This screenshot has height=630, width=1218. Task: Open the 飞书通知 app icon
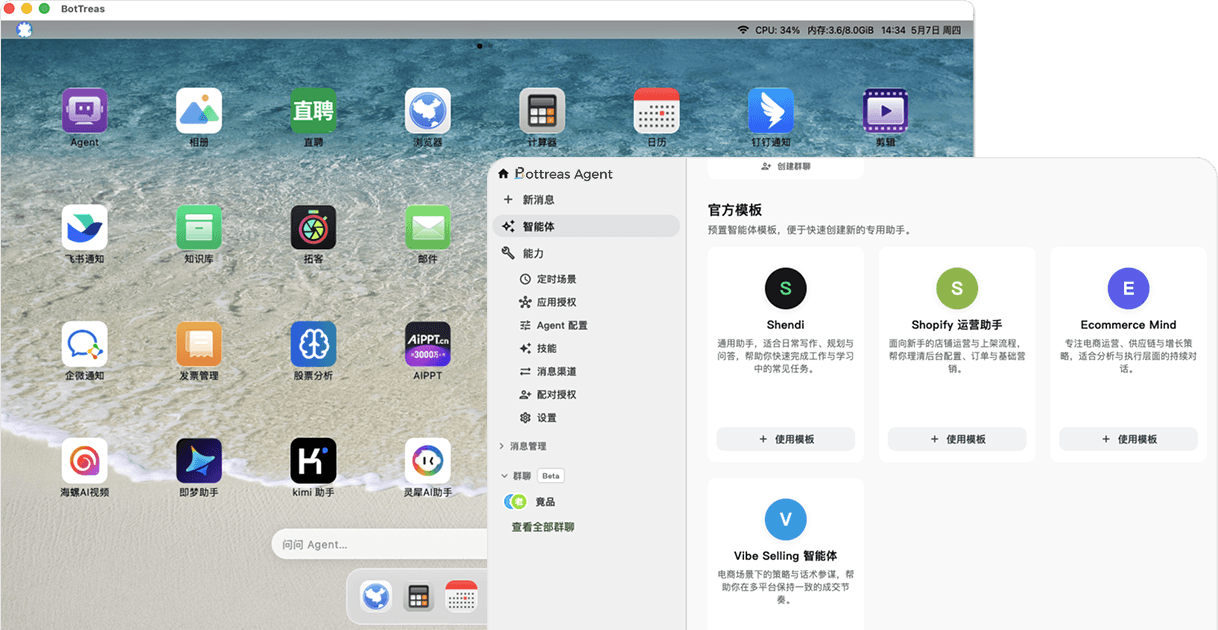point(85,227)
